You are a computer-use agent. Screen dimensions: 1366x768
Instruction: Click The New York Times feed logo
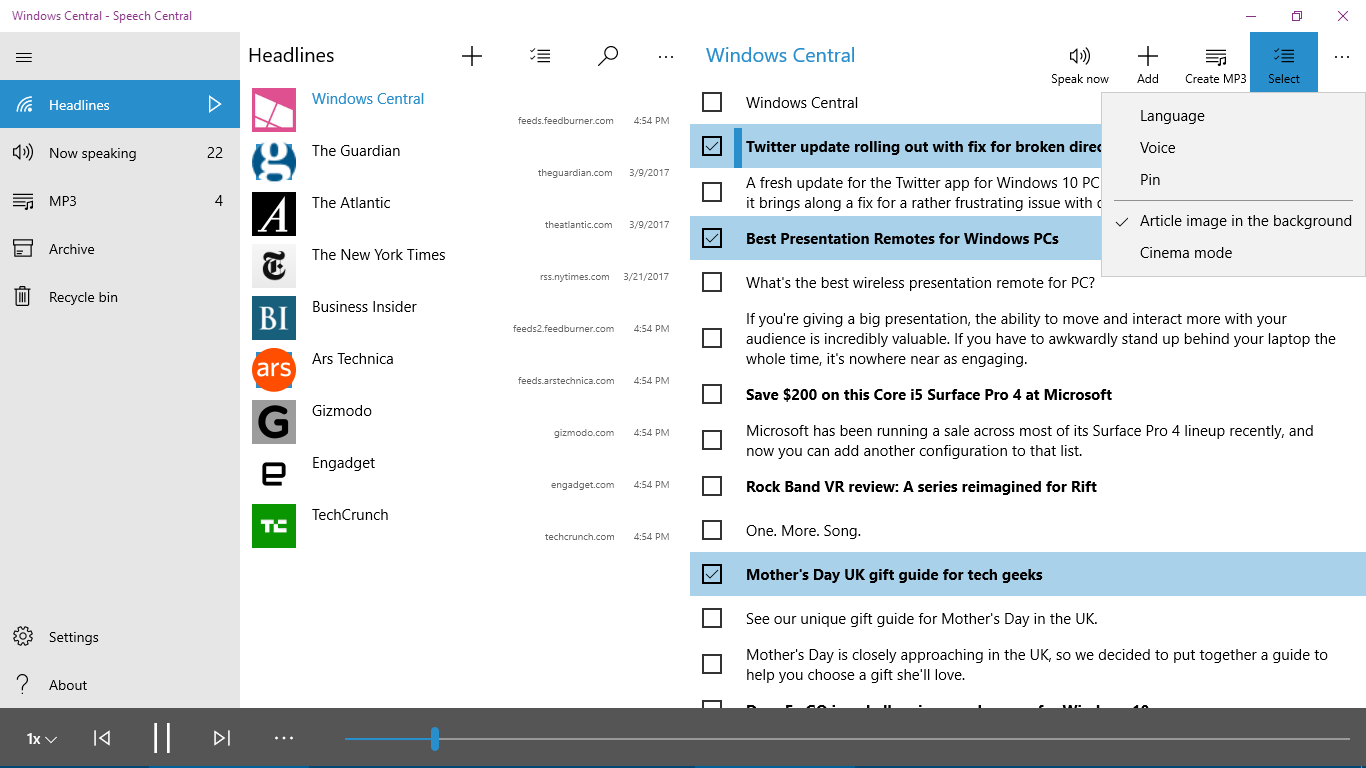pyautogui.click(x=274, y=266)
